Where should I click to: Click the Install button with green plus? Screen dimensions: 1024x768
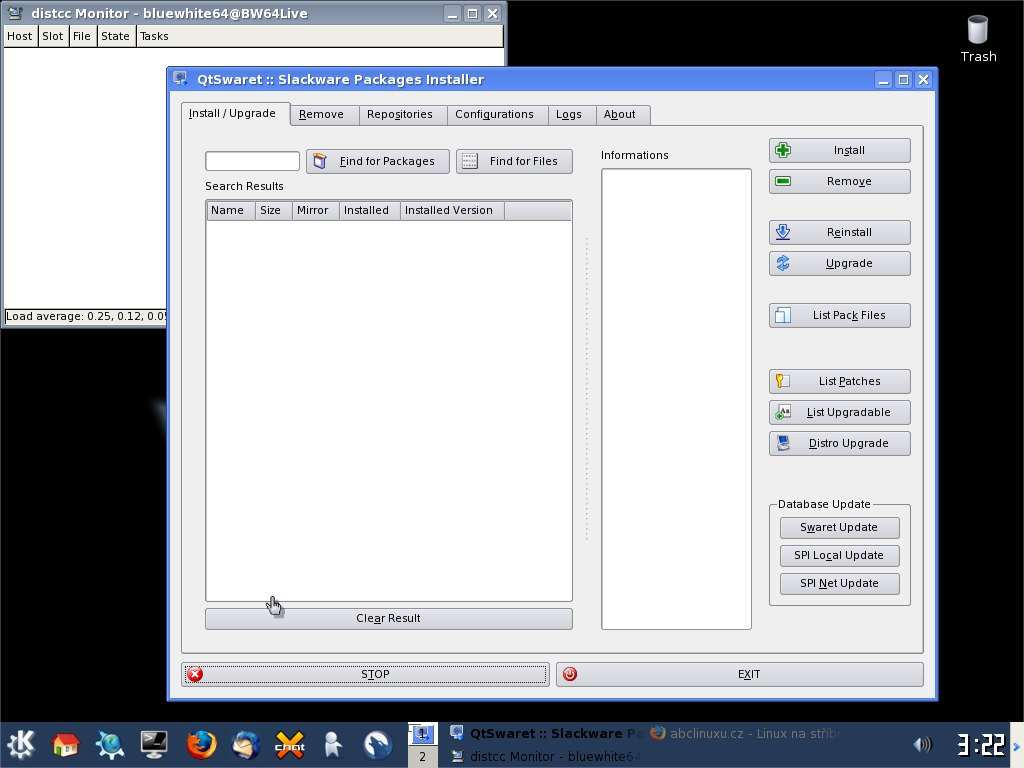[x=840, y=150]
